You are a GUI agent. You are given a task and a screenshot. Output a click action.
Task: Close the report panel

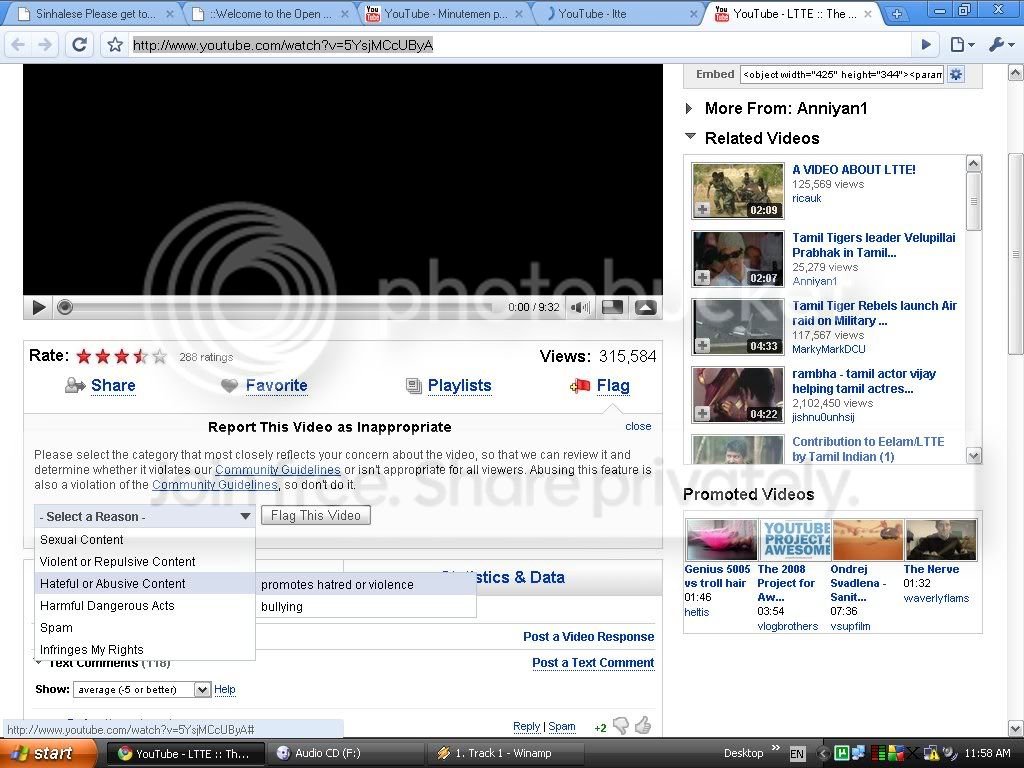(x=638, y=426)
